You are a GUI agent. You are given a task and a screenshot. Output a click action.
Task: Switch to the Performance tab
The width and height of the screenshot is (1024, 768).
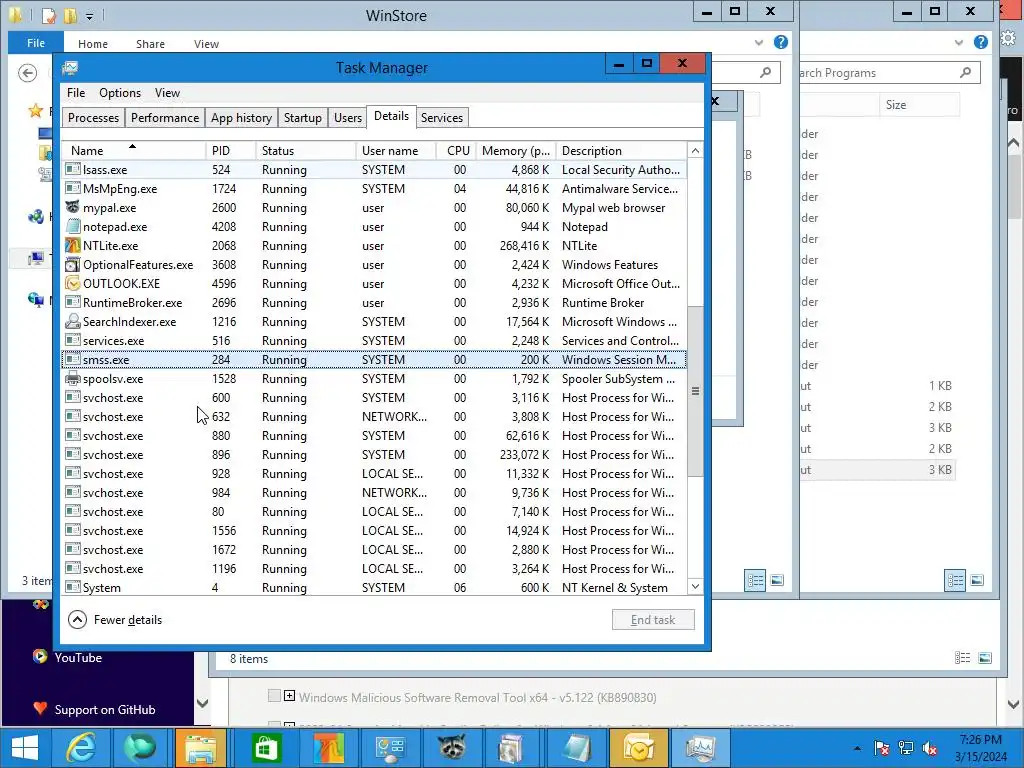[x=165, y=118]
